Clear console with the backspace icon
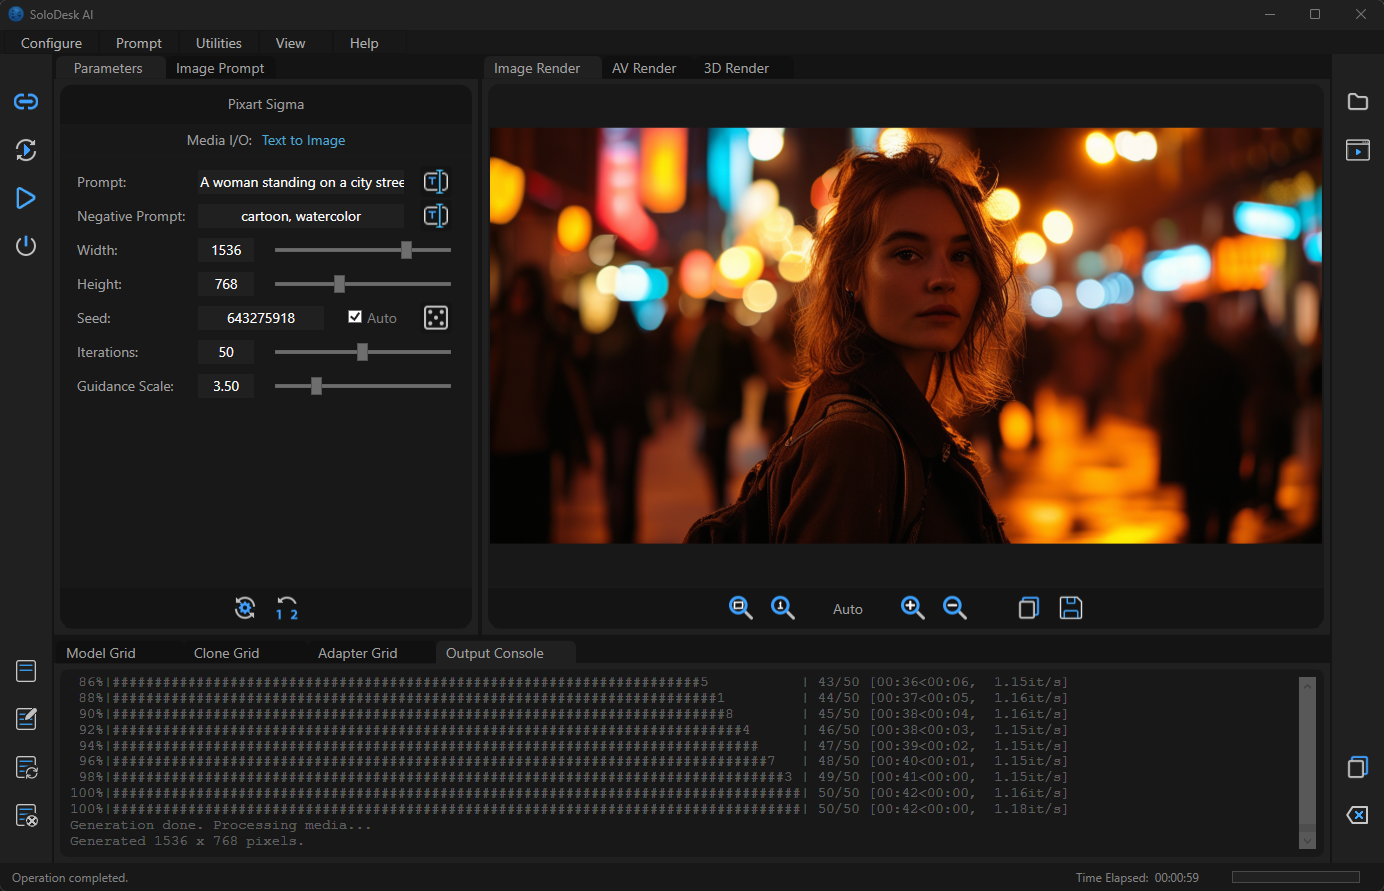 [x=1358, y=815]
